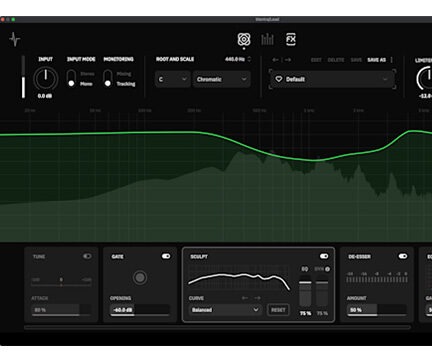Toggle Monitoring Mixing/Tracking switch
Screen dimensions: 432x363
(x=108, y=79)
